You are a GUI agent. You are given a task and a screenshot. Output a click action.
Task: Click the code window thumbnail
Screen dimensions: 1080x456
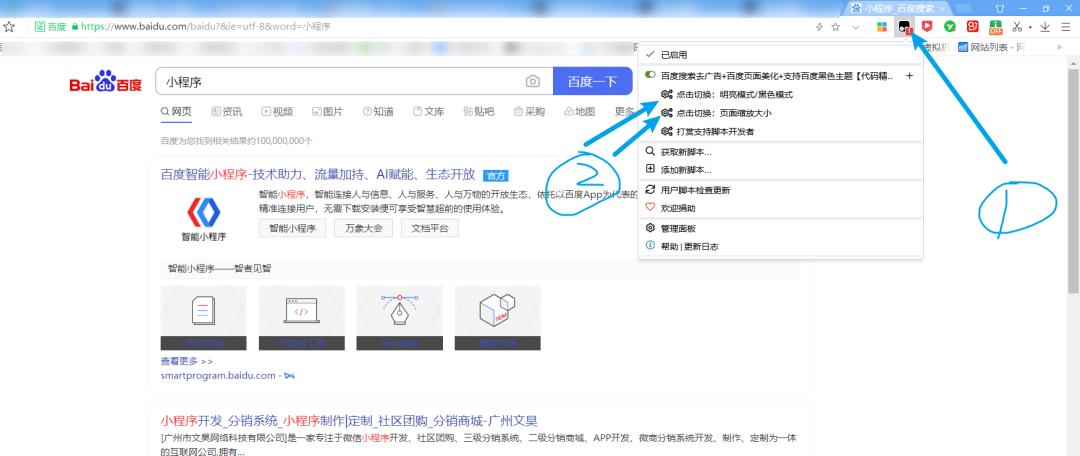point(302,318)
